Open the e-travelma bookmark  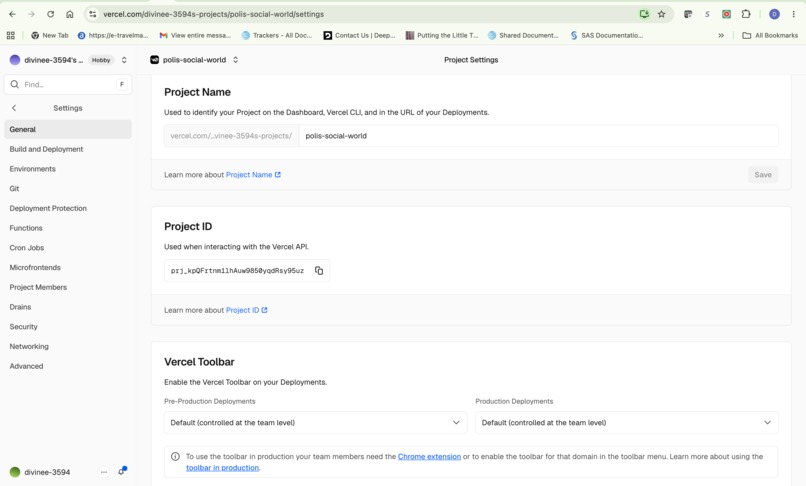tap(113, 35)
